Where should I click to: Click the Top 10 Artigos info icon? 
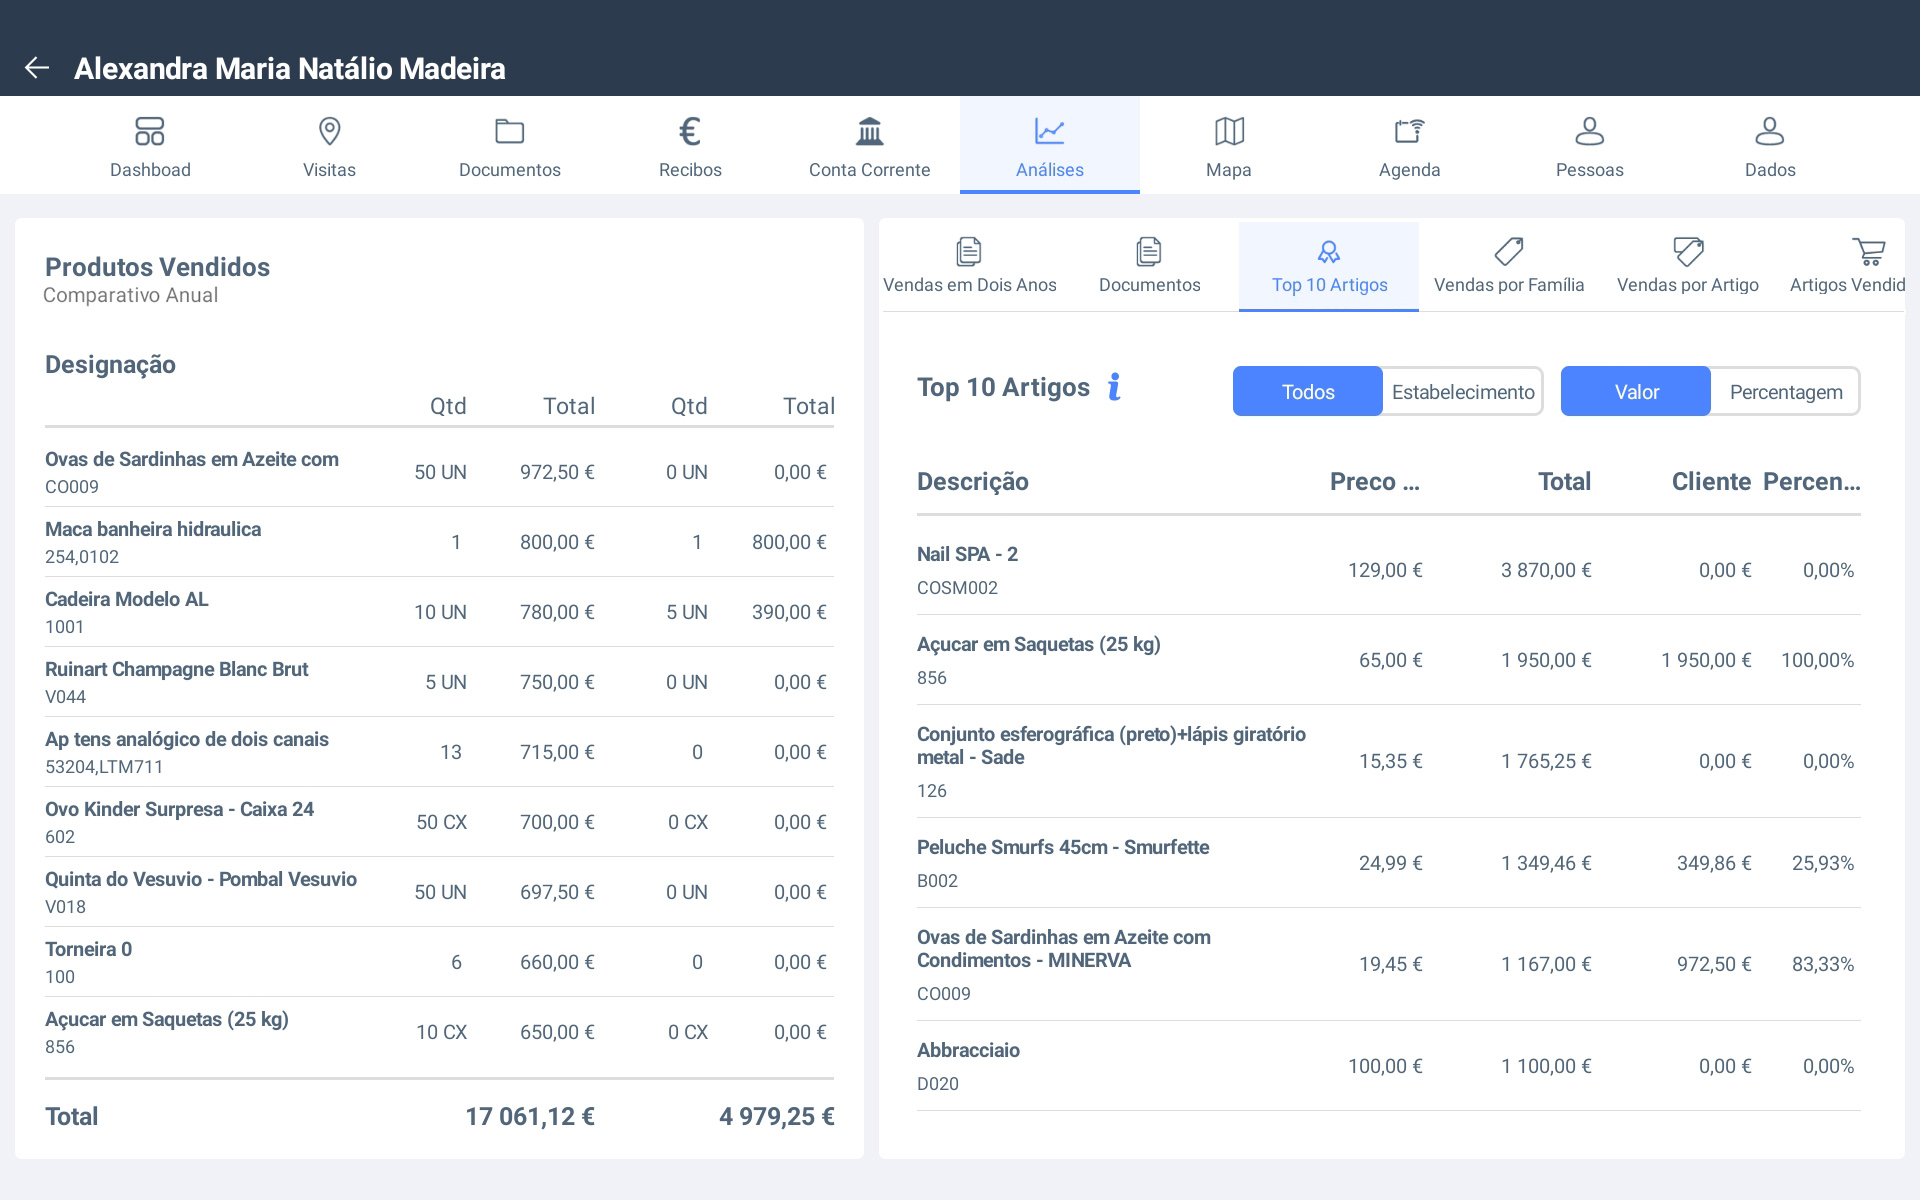click(x=1114, y=387)
